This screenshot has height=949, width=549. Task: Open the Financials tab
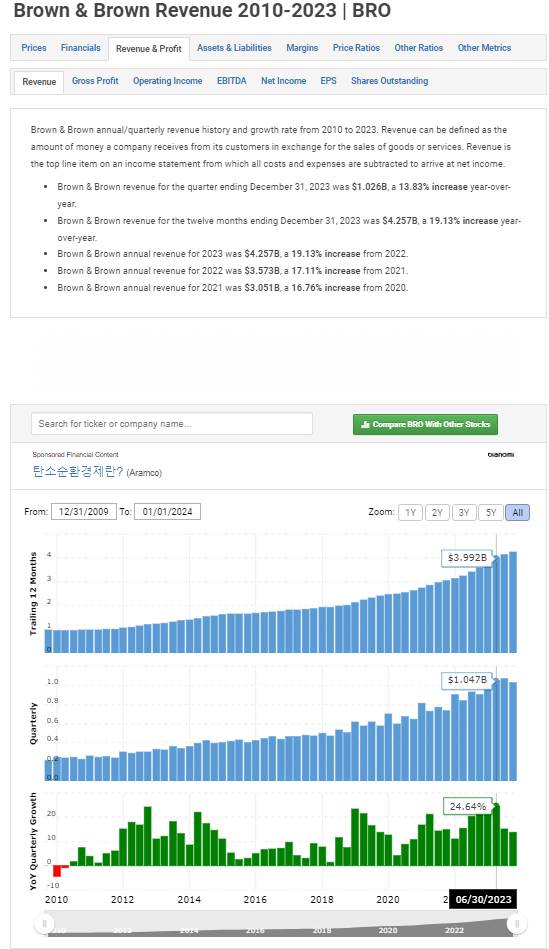point(81,48)
